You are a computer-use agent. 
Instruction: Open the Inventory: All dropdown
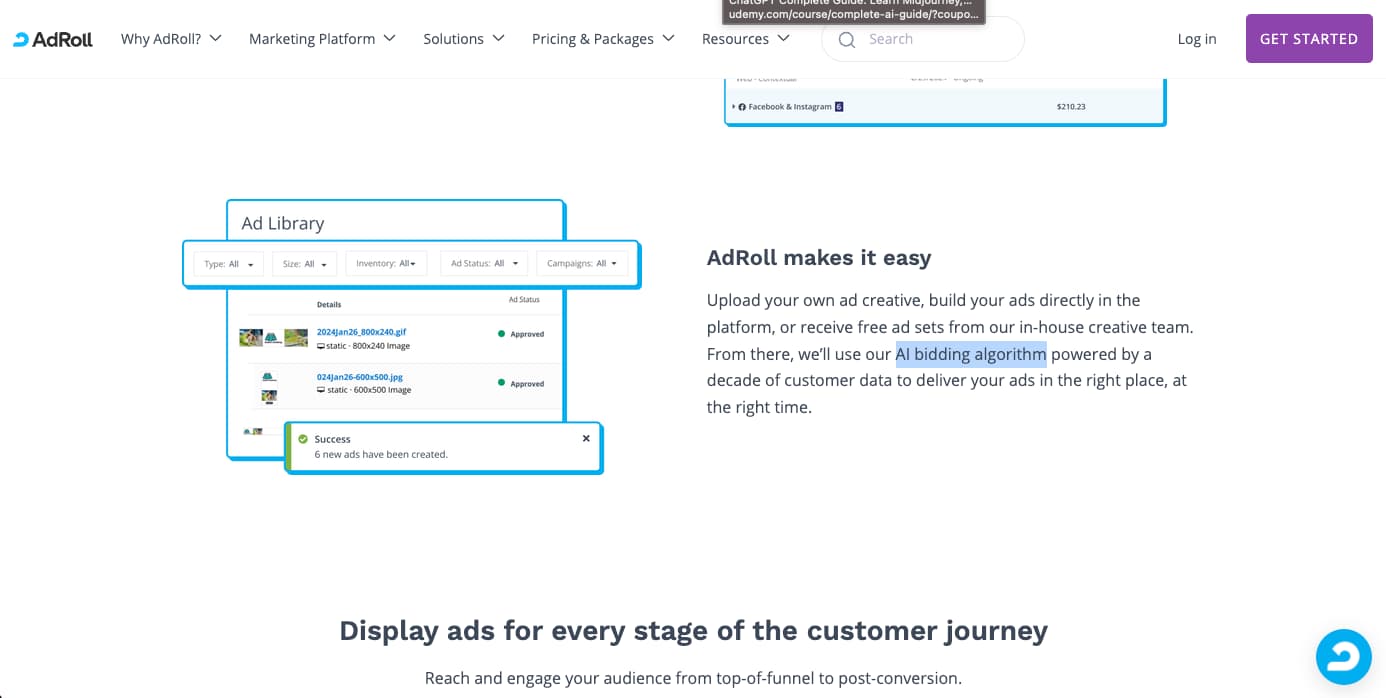386,264
